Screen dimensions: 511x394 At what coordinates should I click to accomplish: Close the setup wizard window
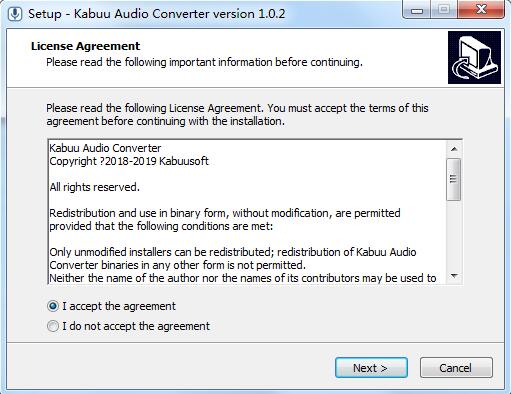pos(481,10)
